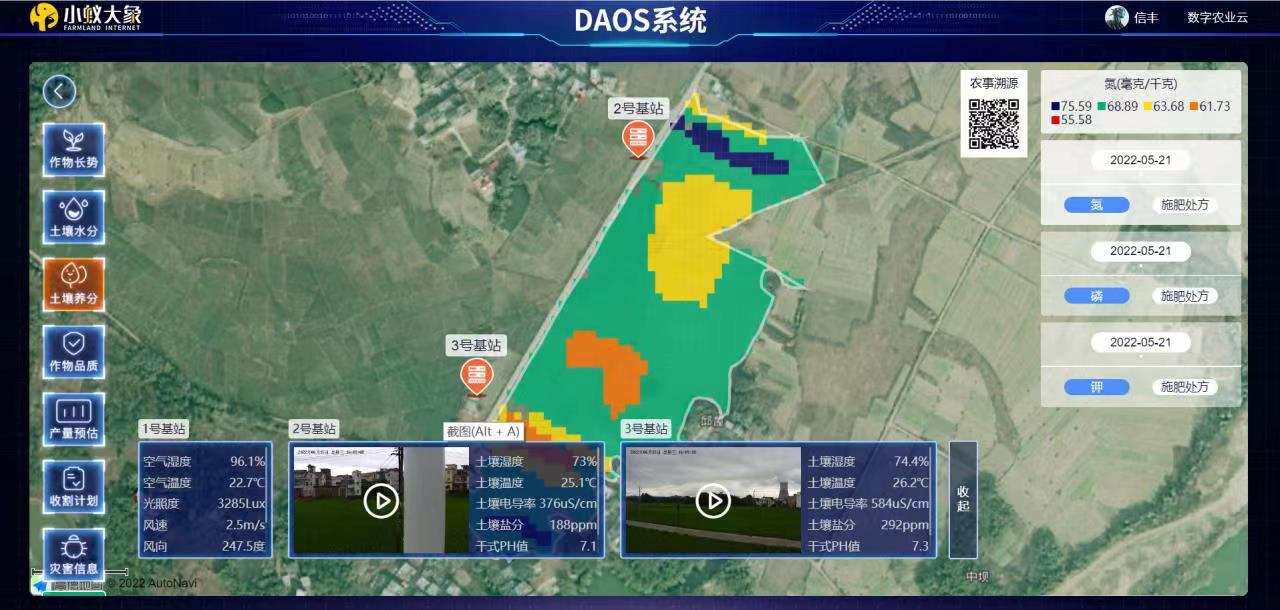
Task: Select the 土壤水分 soil moisture icon
Action: coord(73,217)
